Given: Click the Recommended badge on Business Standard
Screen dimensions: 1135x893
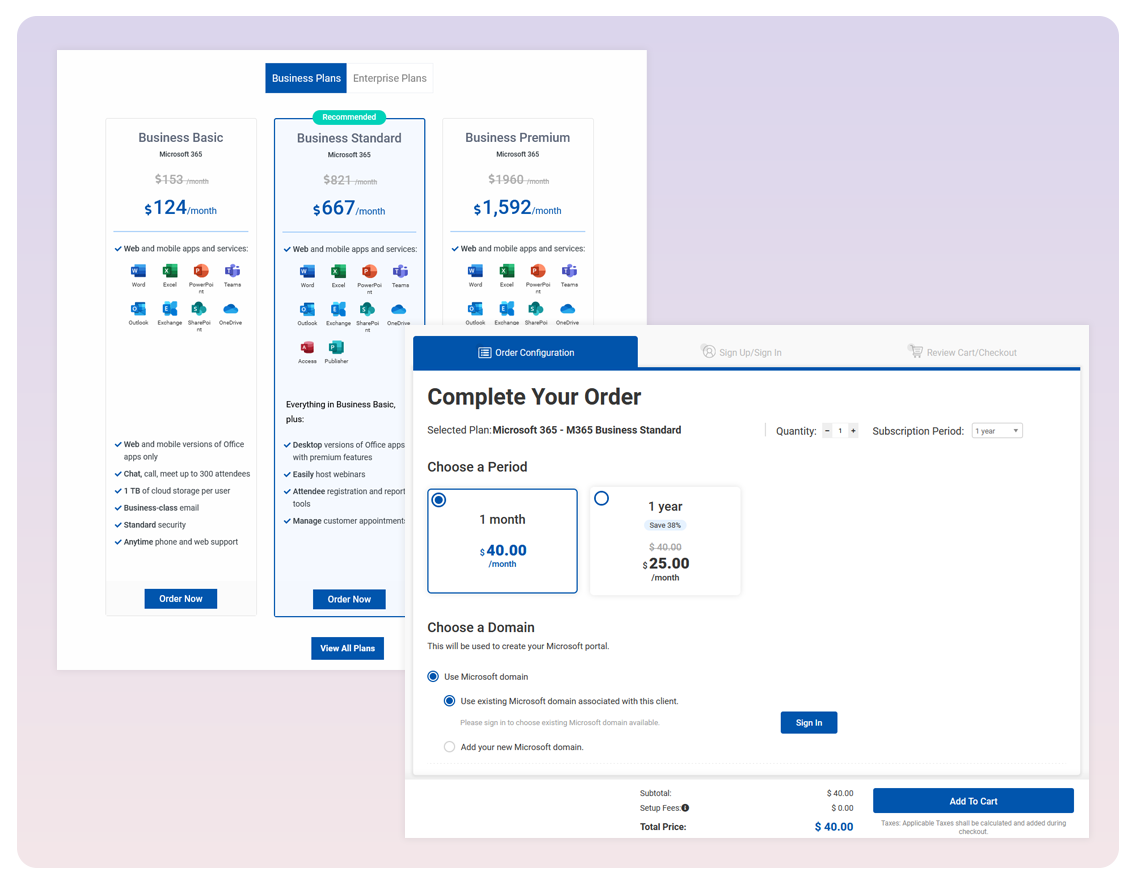Looking at the screenshot, I should pyautogui.click(x=349, y=117).
